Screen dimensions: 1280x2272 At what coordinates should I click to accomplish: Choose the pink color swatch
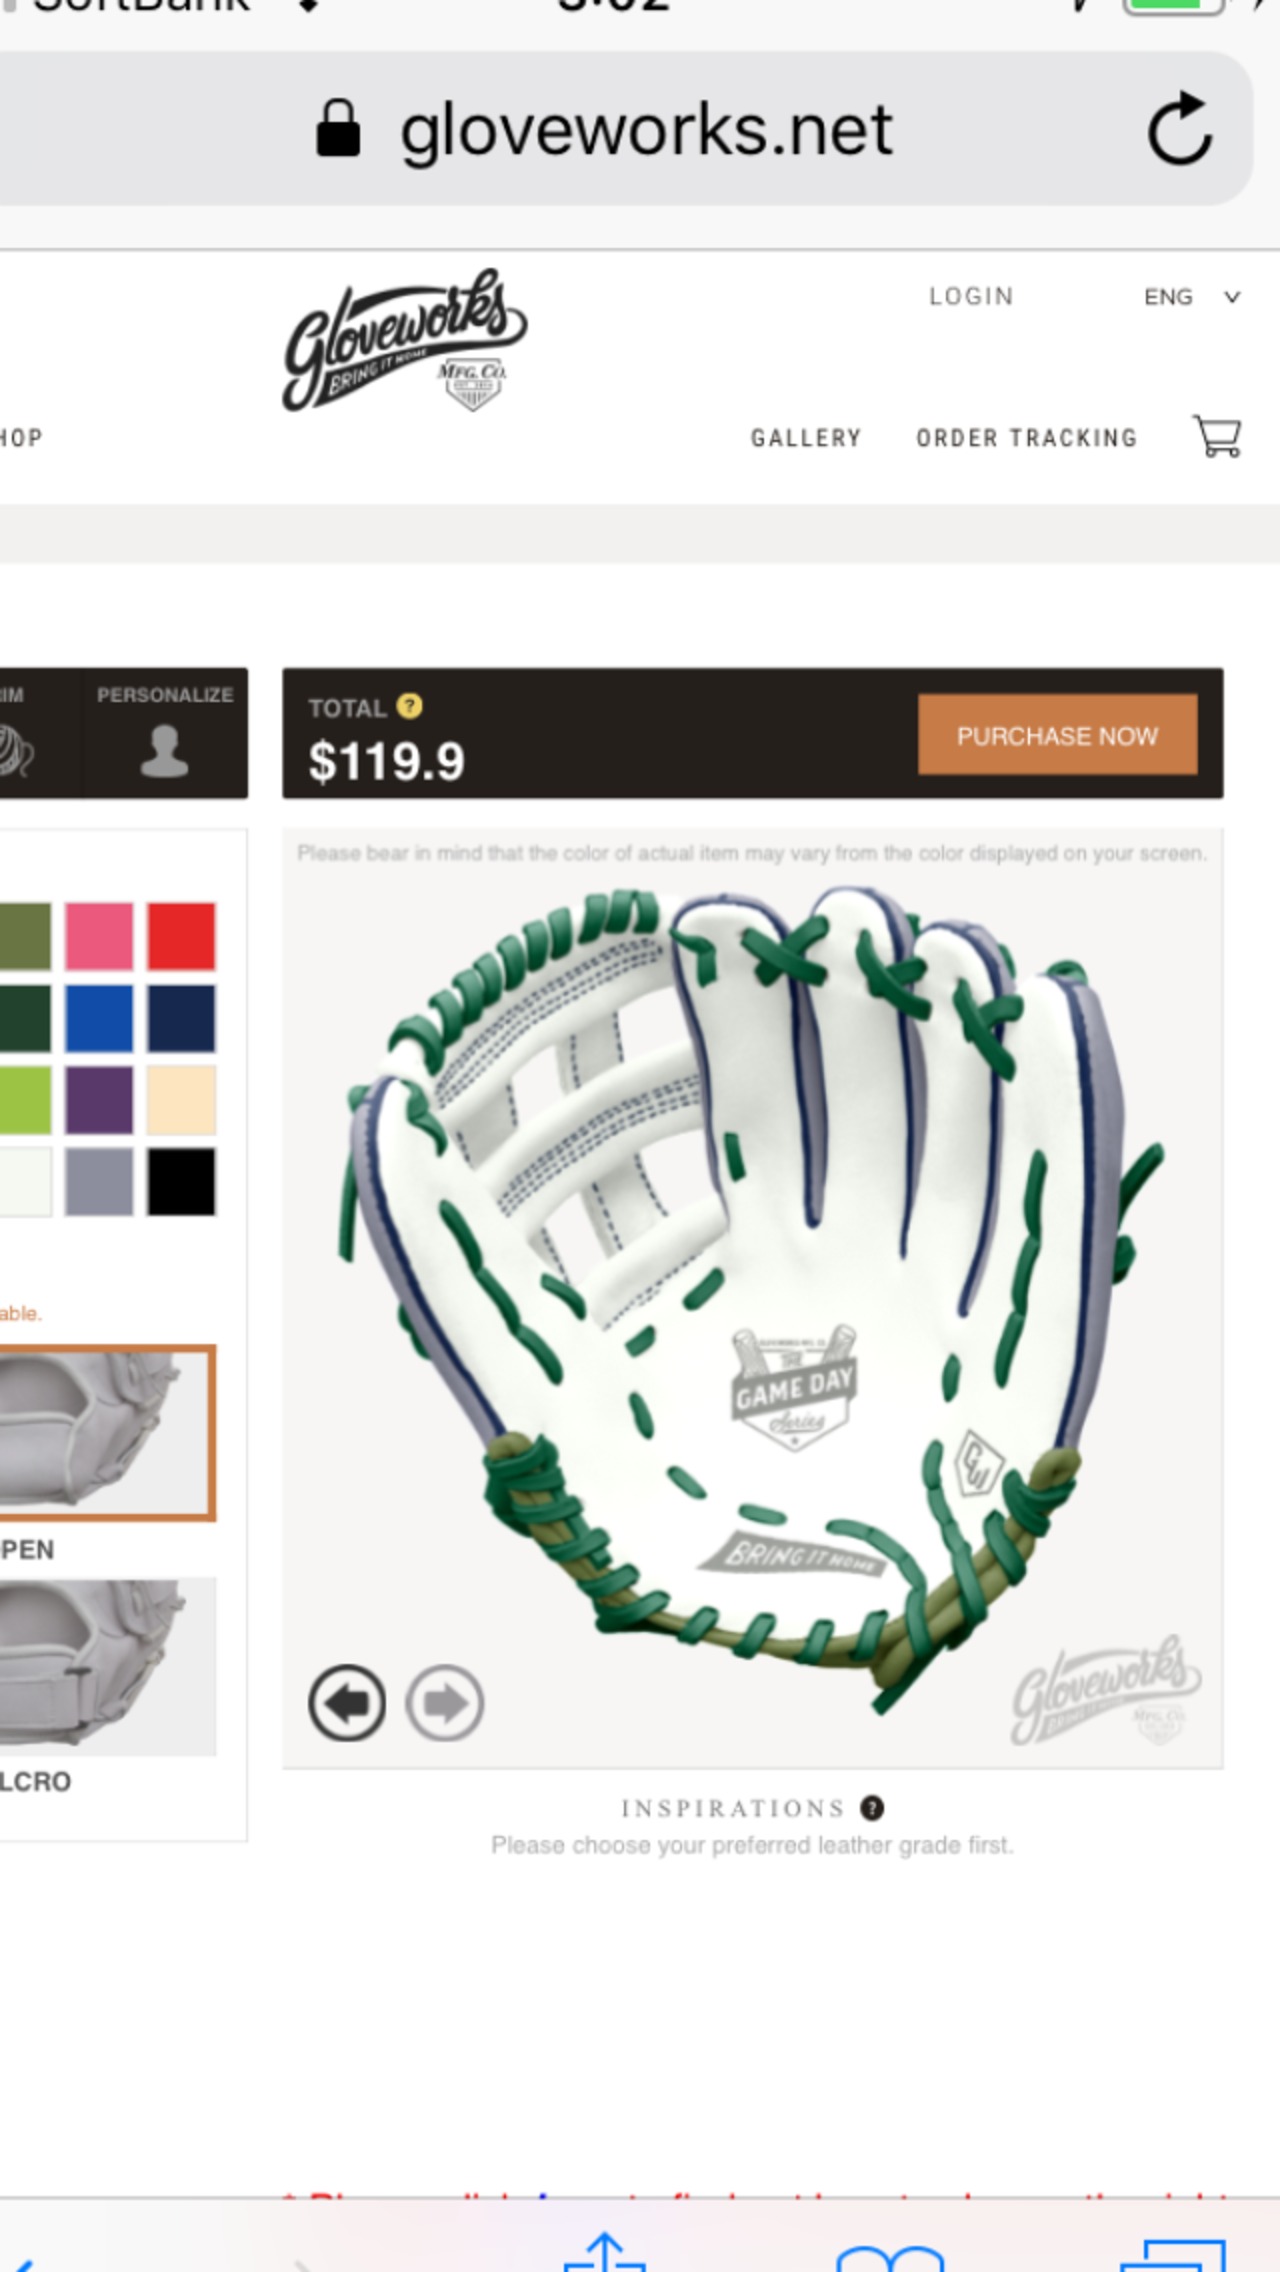click(99, 936)
